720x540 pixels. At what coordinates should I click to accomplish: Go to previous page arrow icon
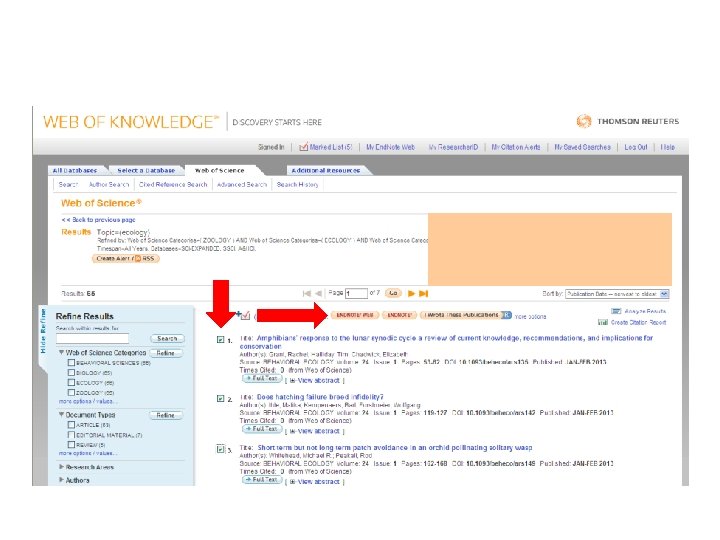pos(318,293)
